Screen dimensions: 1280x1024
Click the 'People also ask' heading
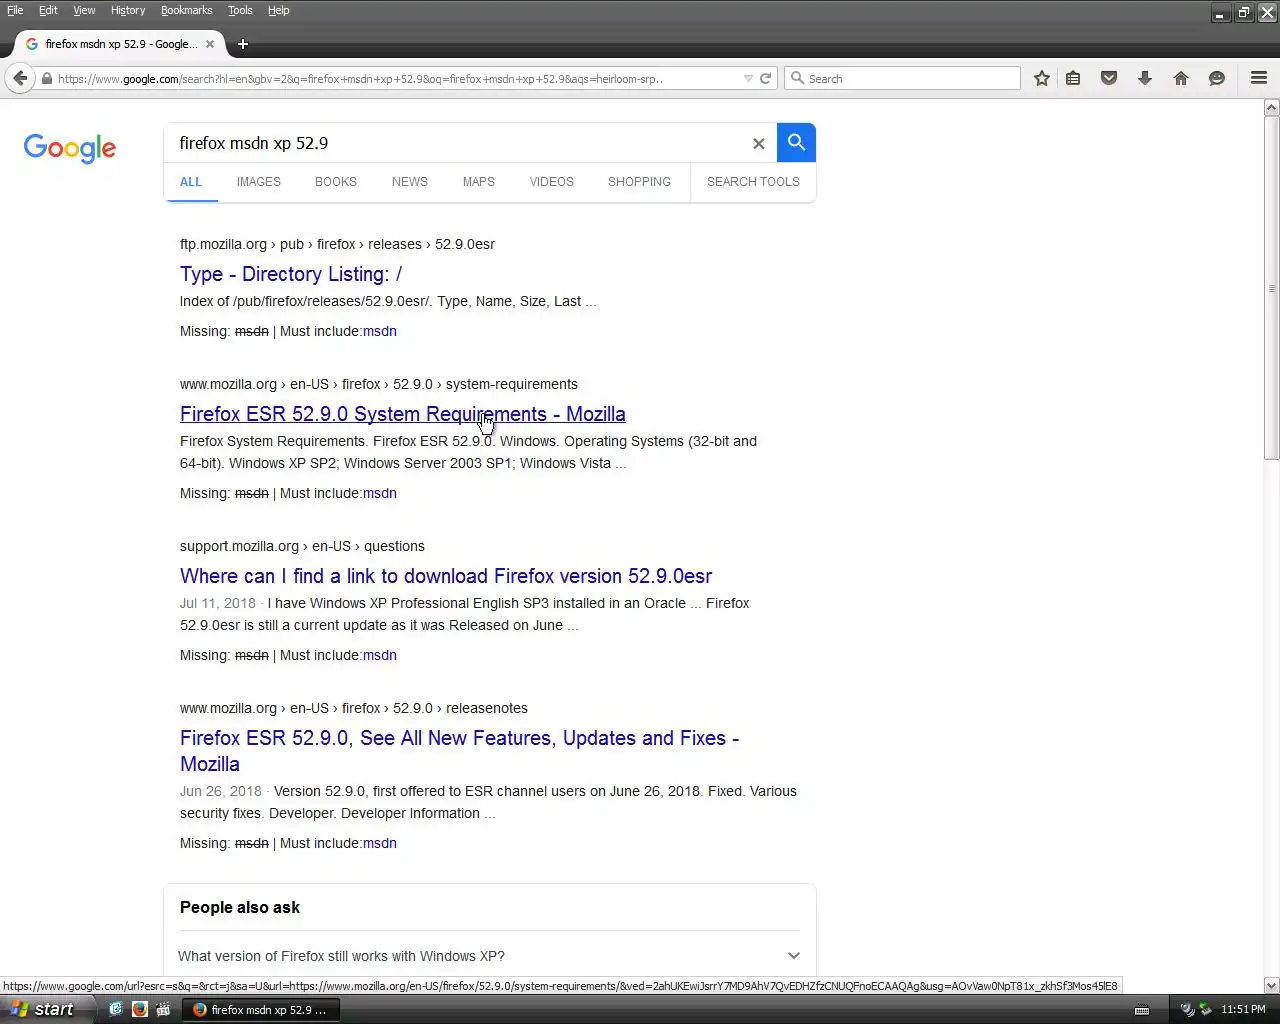coord(240,907)
